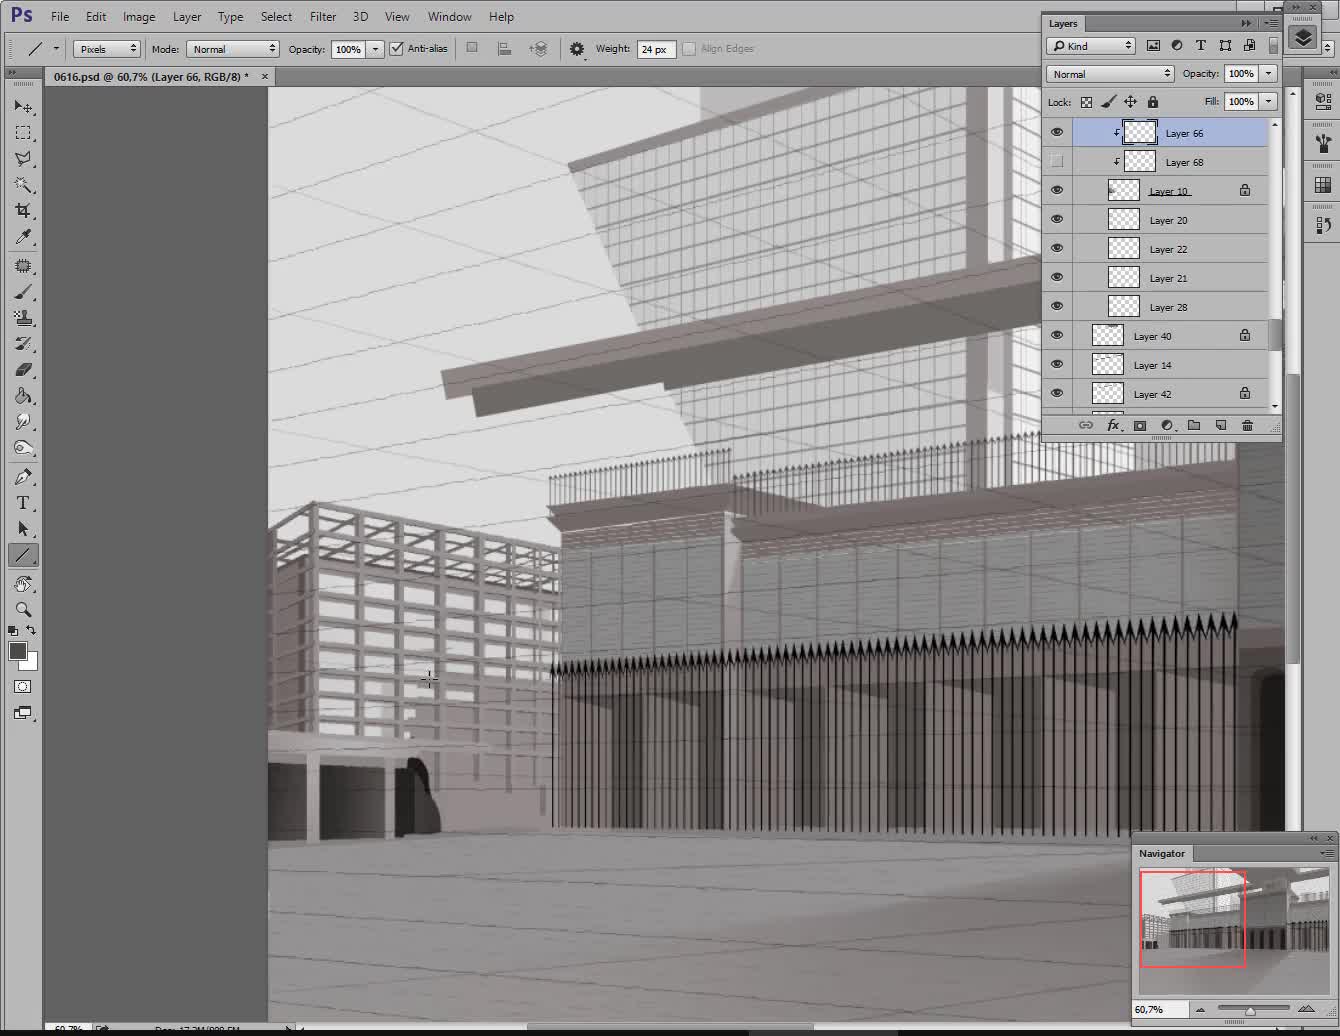The width and height of the screenshot is (1340, 1036).
Task: Lock transparent pixels icon
Action: click(x=1086, y=102)
